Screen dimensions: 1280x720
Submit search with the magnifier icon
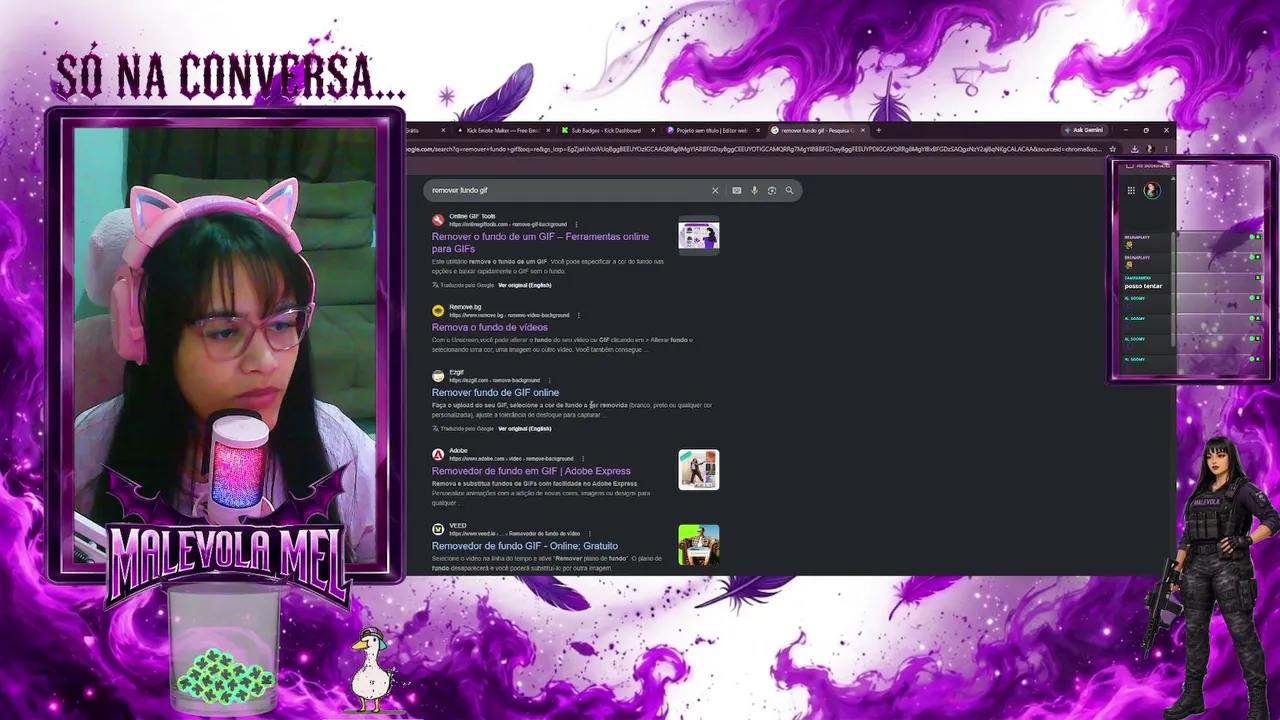coord(789,190)
